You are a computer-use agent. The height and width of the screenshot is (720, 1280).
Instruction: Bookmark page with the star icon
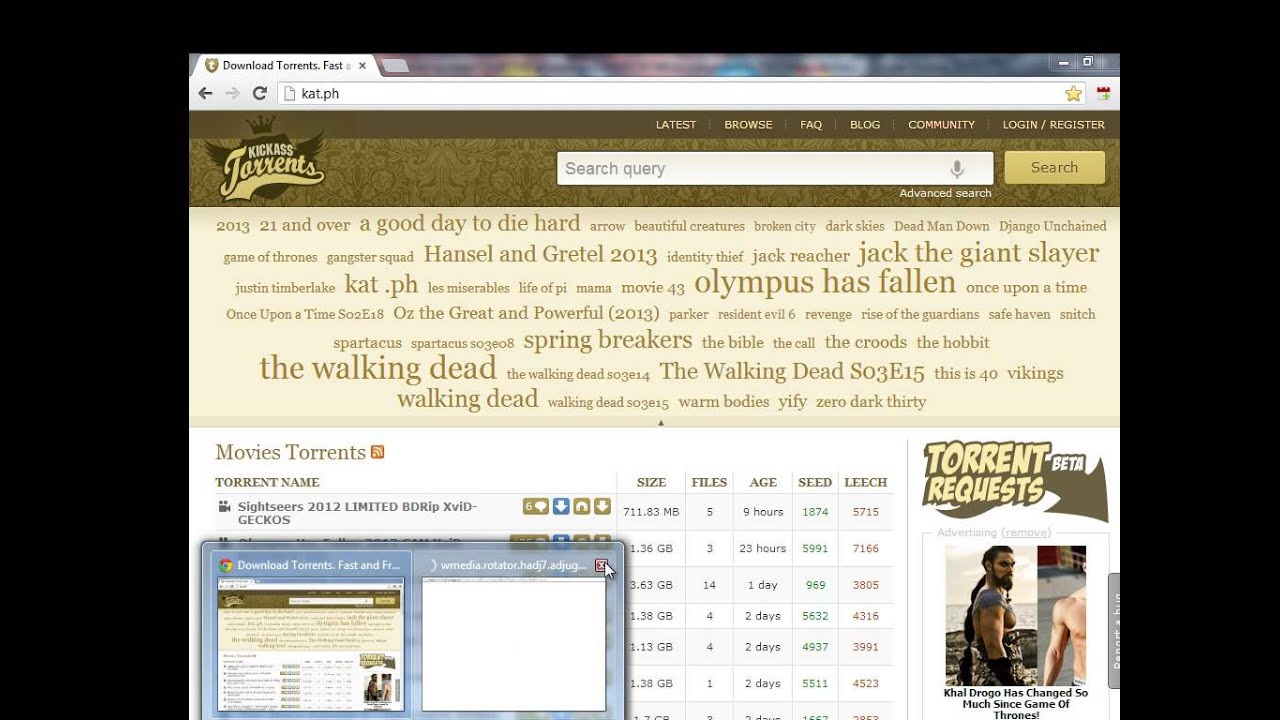pyautogui.click(x=1073, y=93)
